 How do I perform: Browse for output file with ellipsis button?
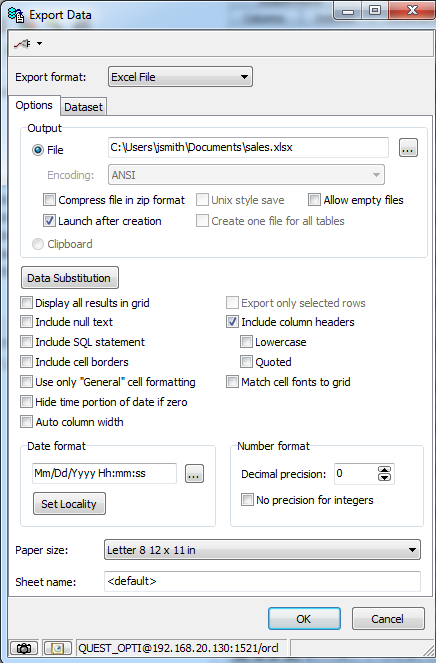point(408,148)
